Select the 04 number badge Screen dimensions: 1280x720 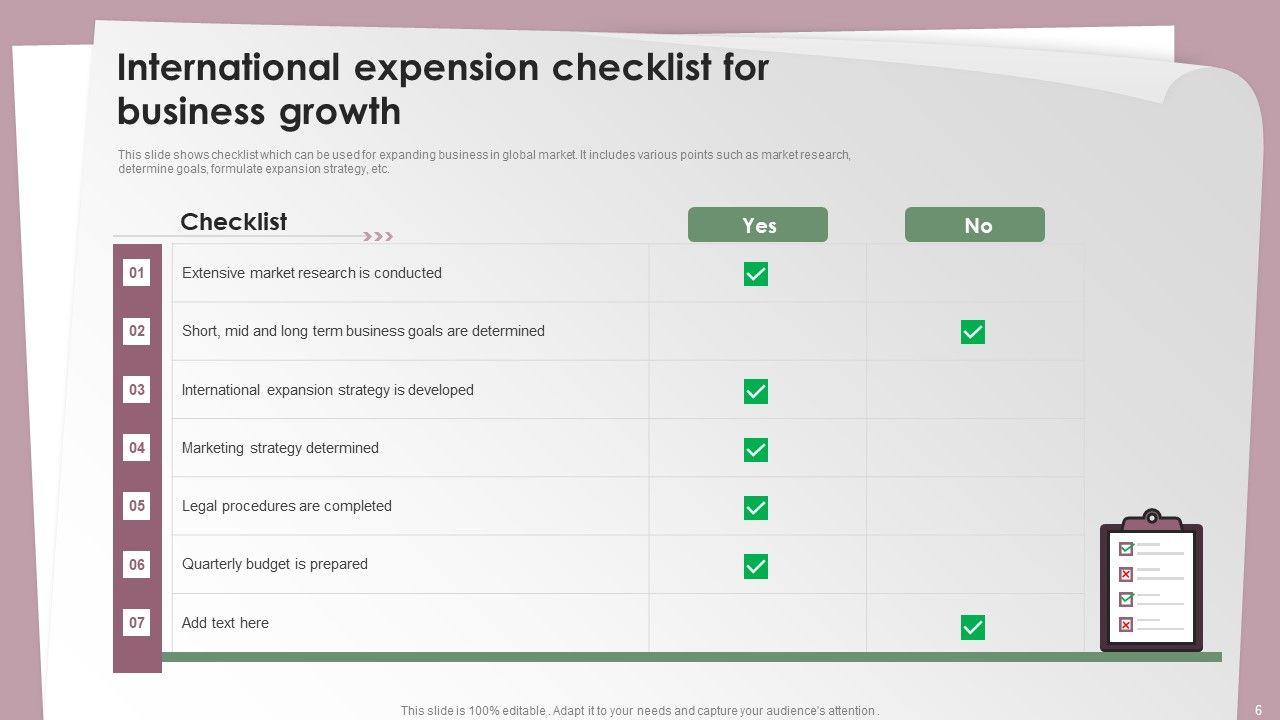click(x=137, y=448)
